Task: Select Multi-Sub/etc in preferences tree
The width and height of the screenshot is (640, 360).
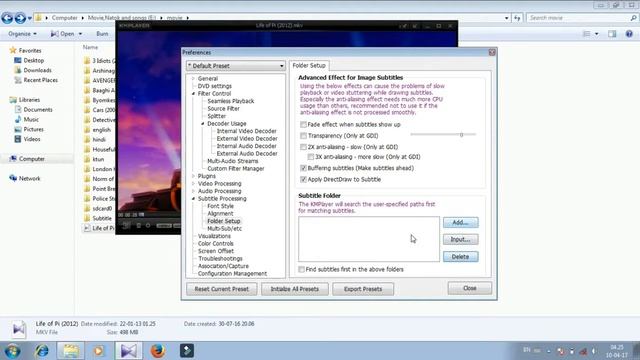Action: tap(224, 229)
